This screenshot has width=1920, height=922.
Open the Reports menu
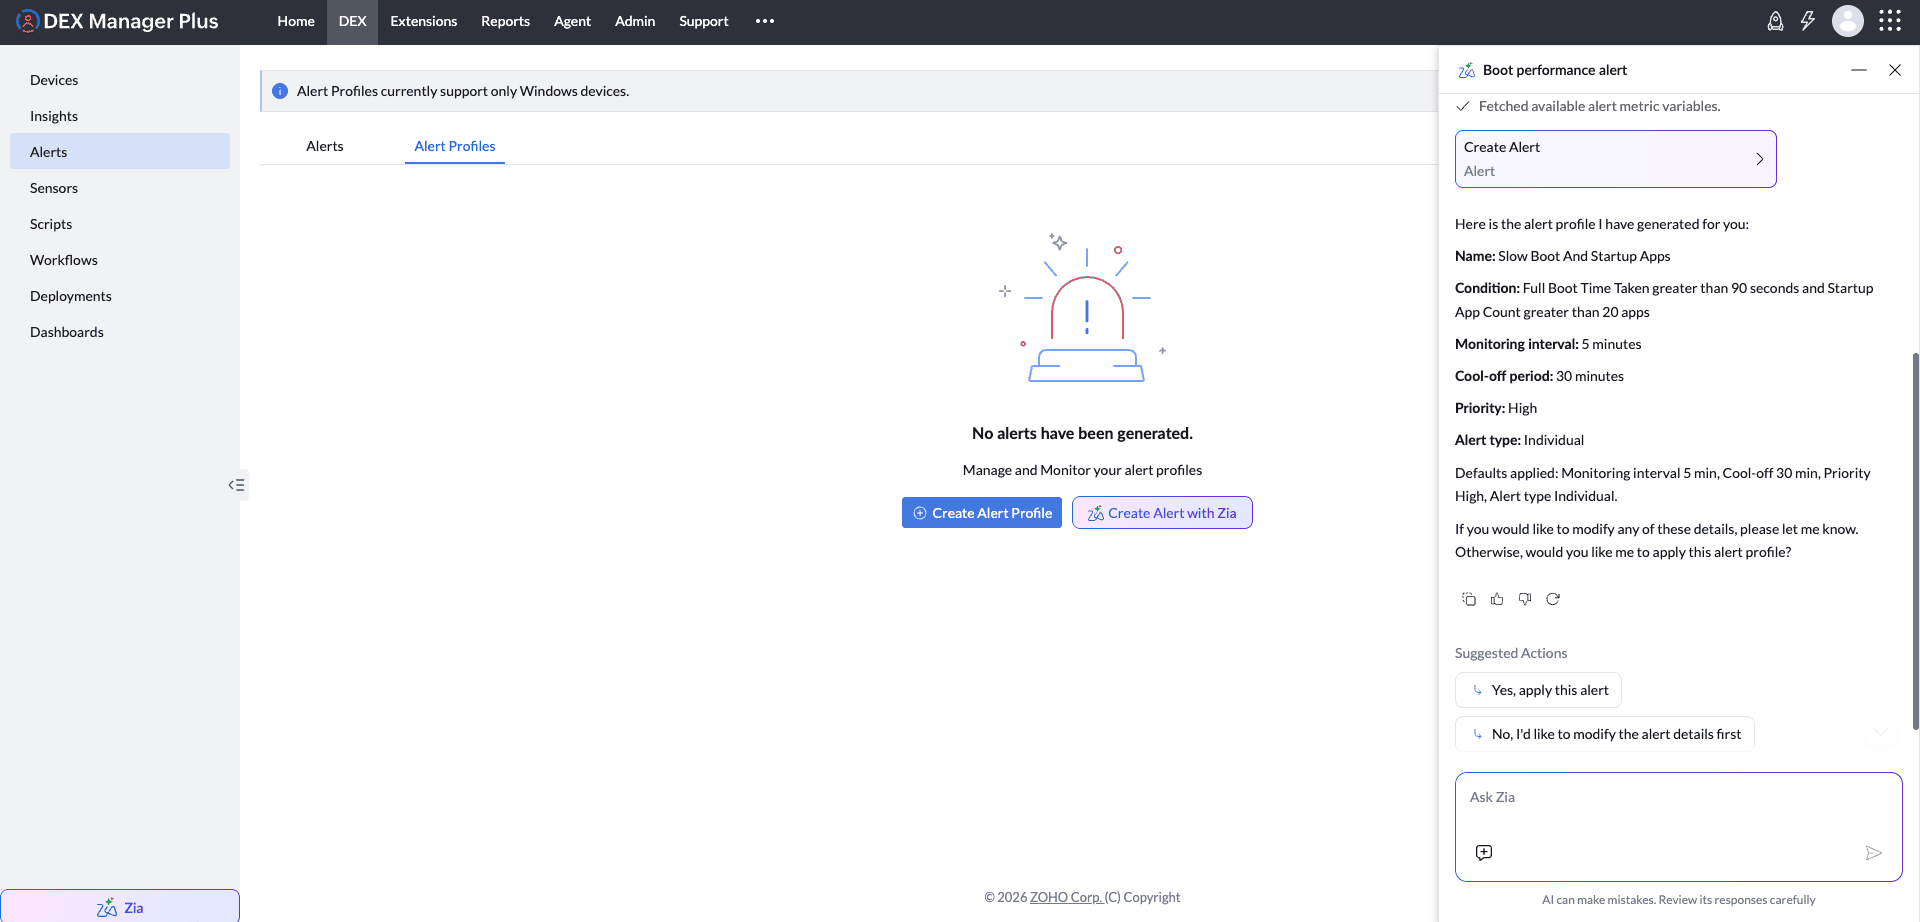pos(505,21)
